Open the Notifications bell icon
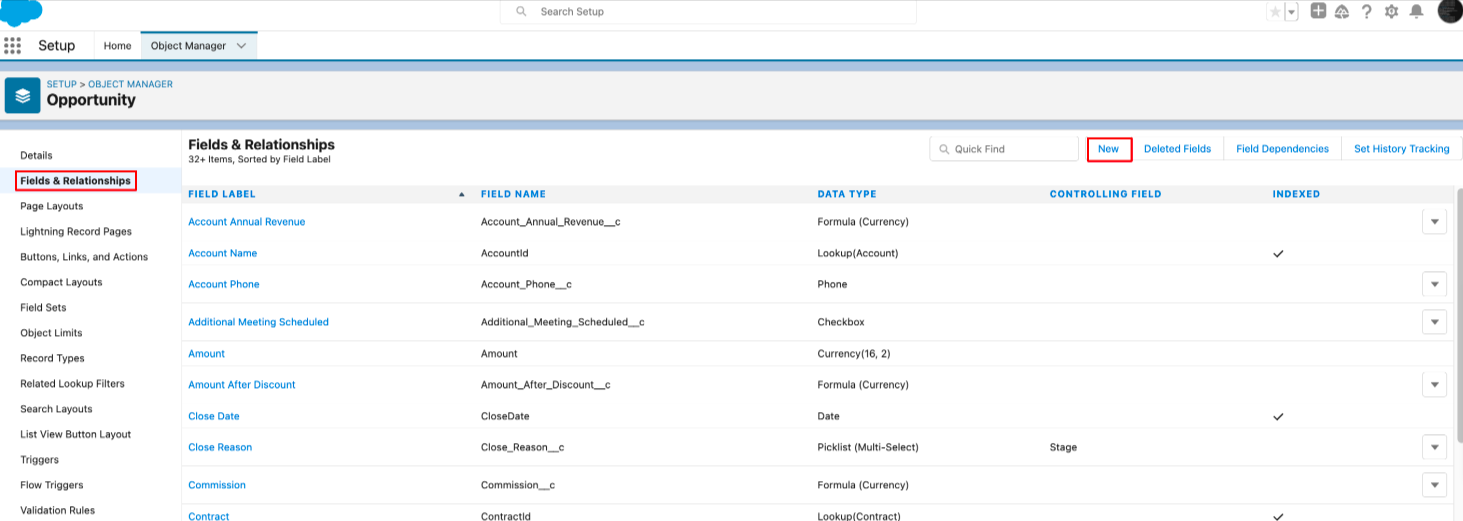 pyautogui.click(x=1416, y=12)
